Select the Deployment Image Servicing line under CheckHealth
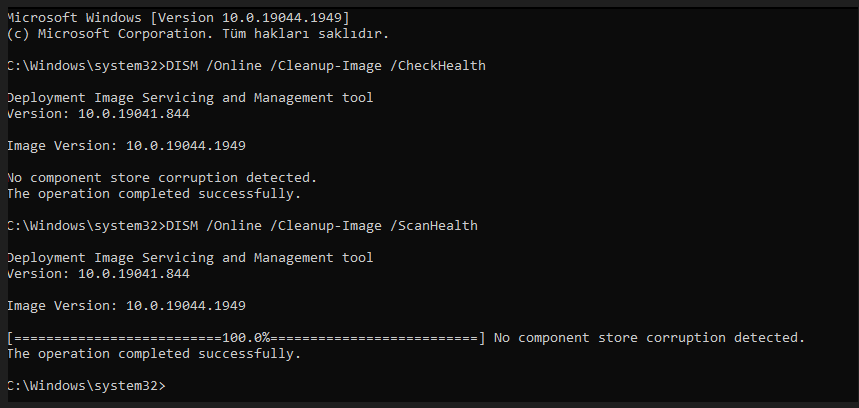This screenshot has height=408, width=859. pos(189,97)
